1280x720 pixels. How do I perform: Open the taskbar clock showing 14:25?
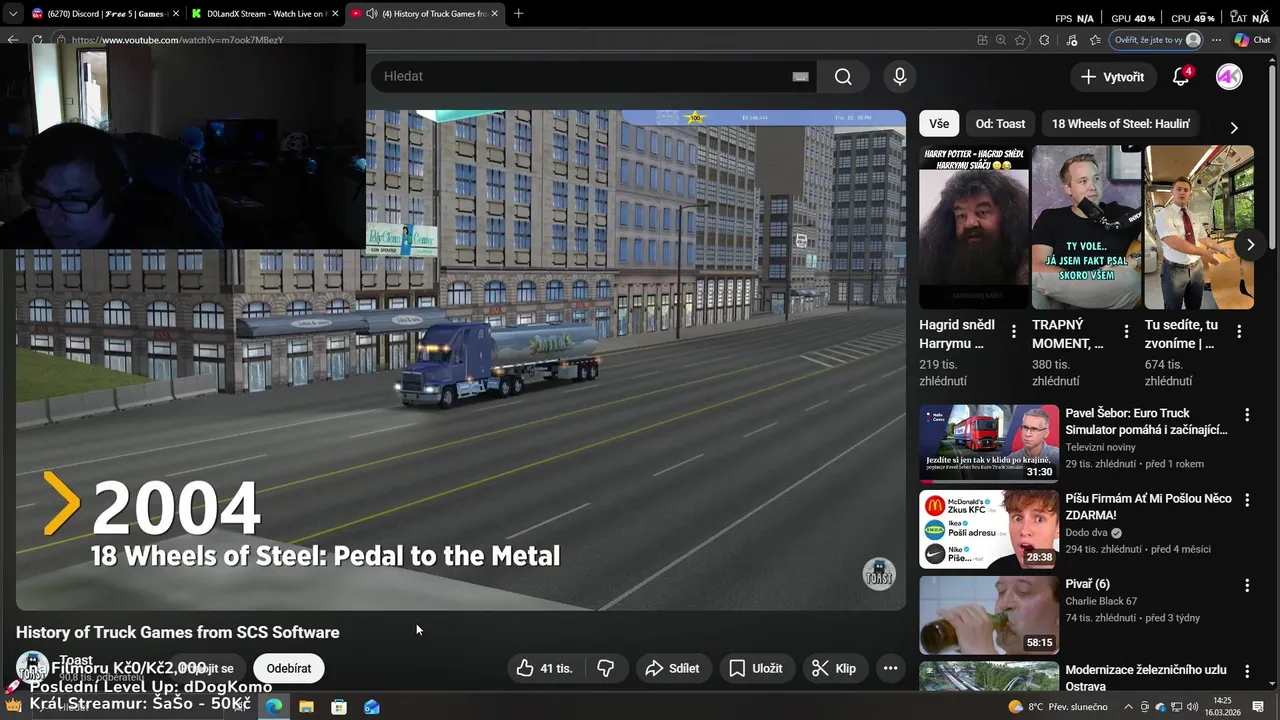(1223, 706)
